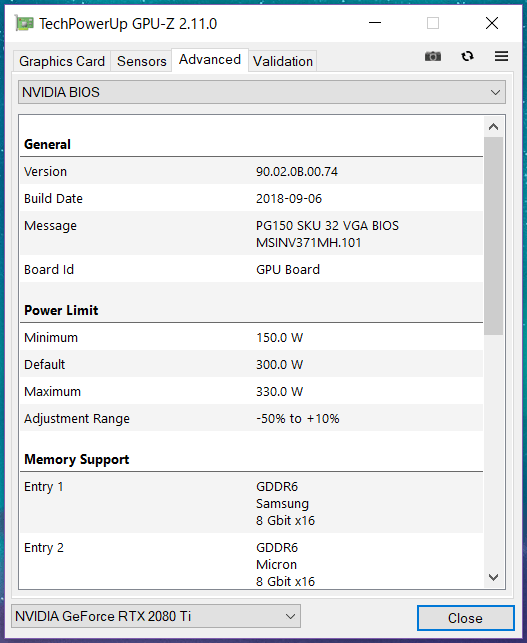Image resolution: width=527 pixels, height=643 pixels.
Task: Expand the NVIDIA BIOS dropdown
Action: pos(262,92)
